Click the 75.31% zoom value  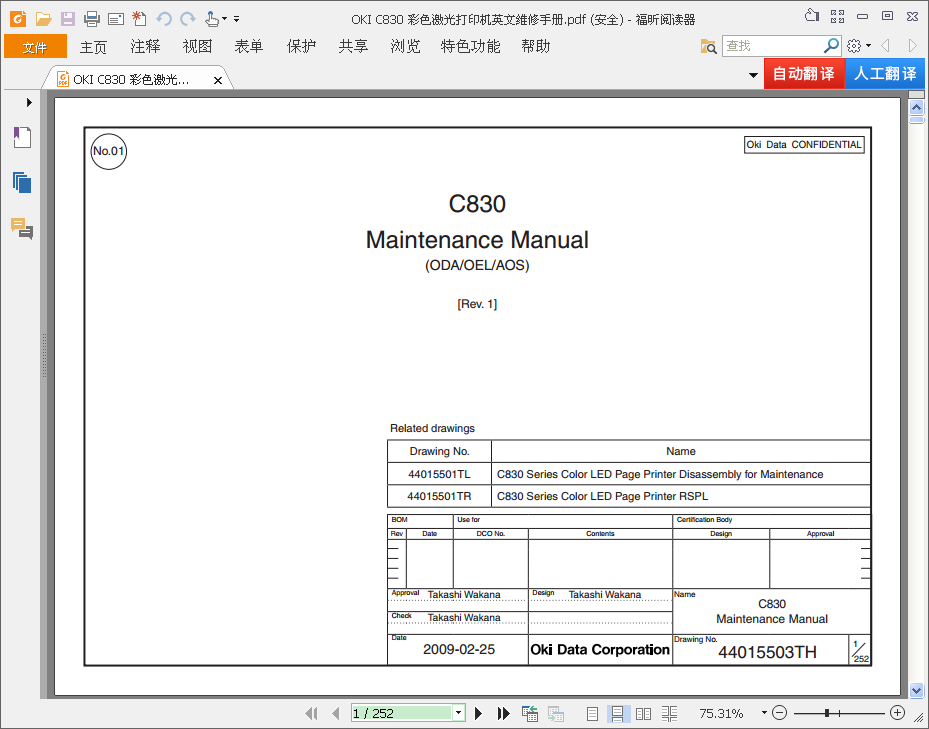[x=721, y=713]
